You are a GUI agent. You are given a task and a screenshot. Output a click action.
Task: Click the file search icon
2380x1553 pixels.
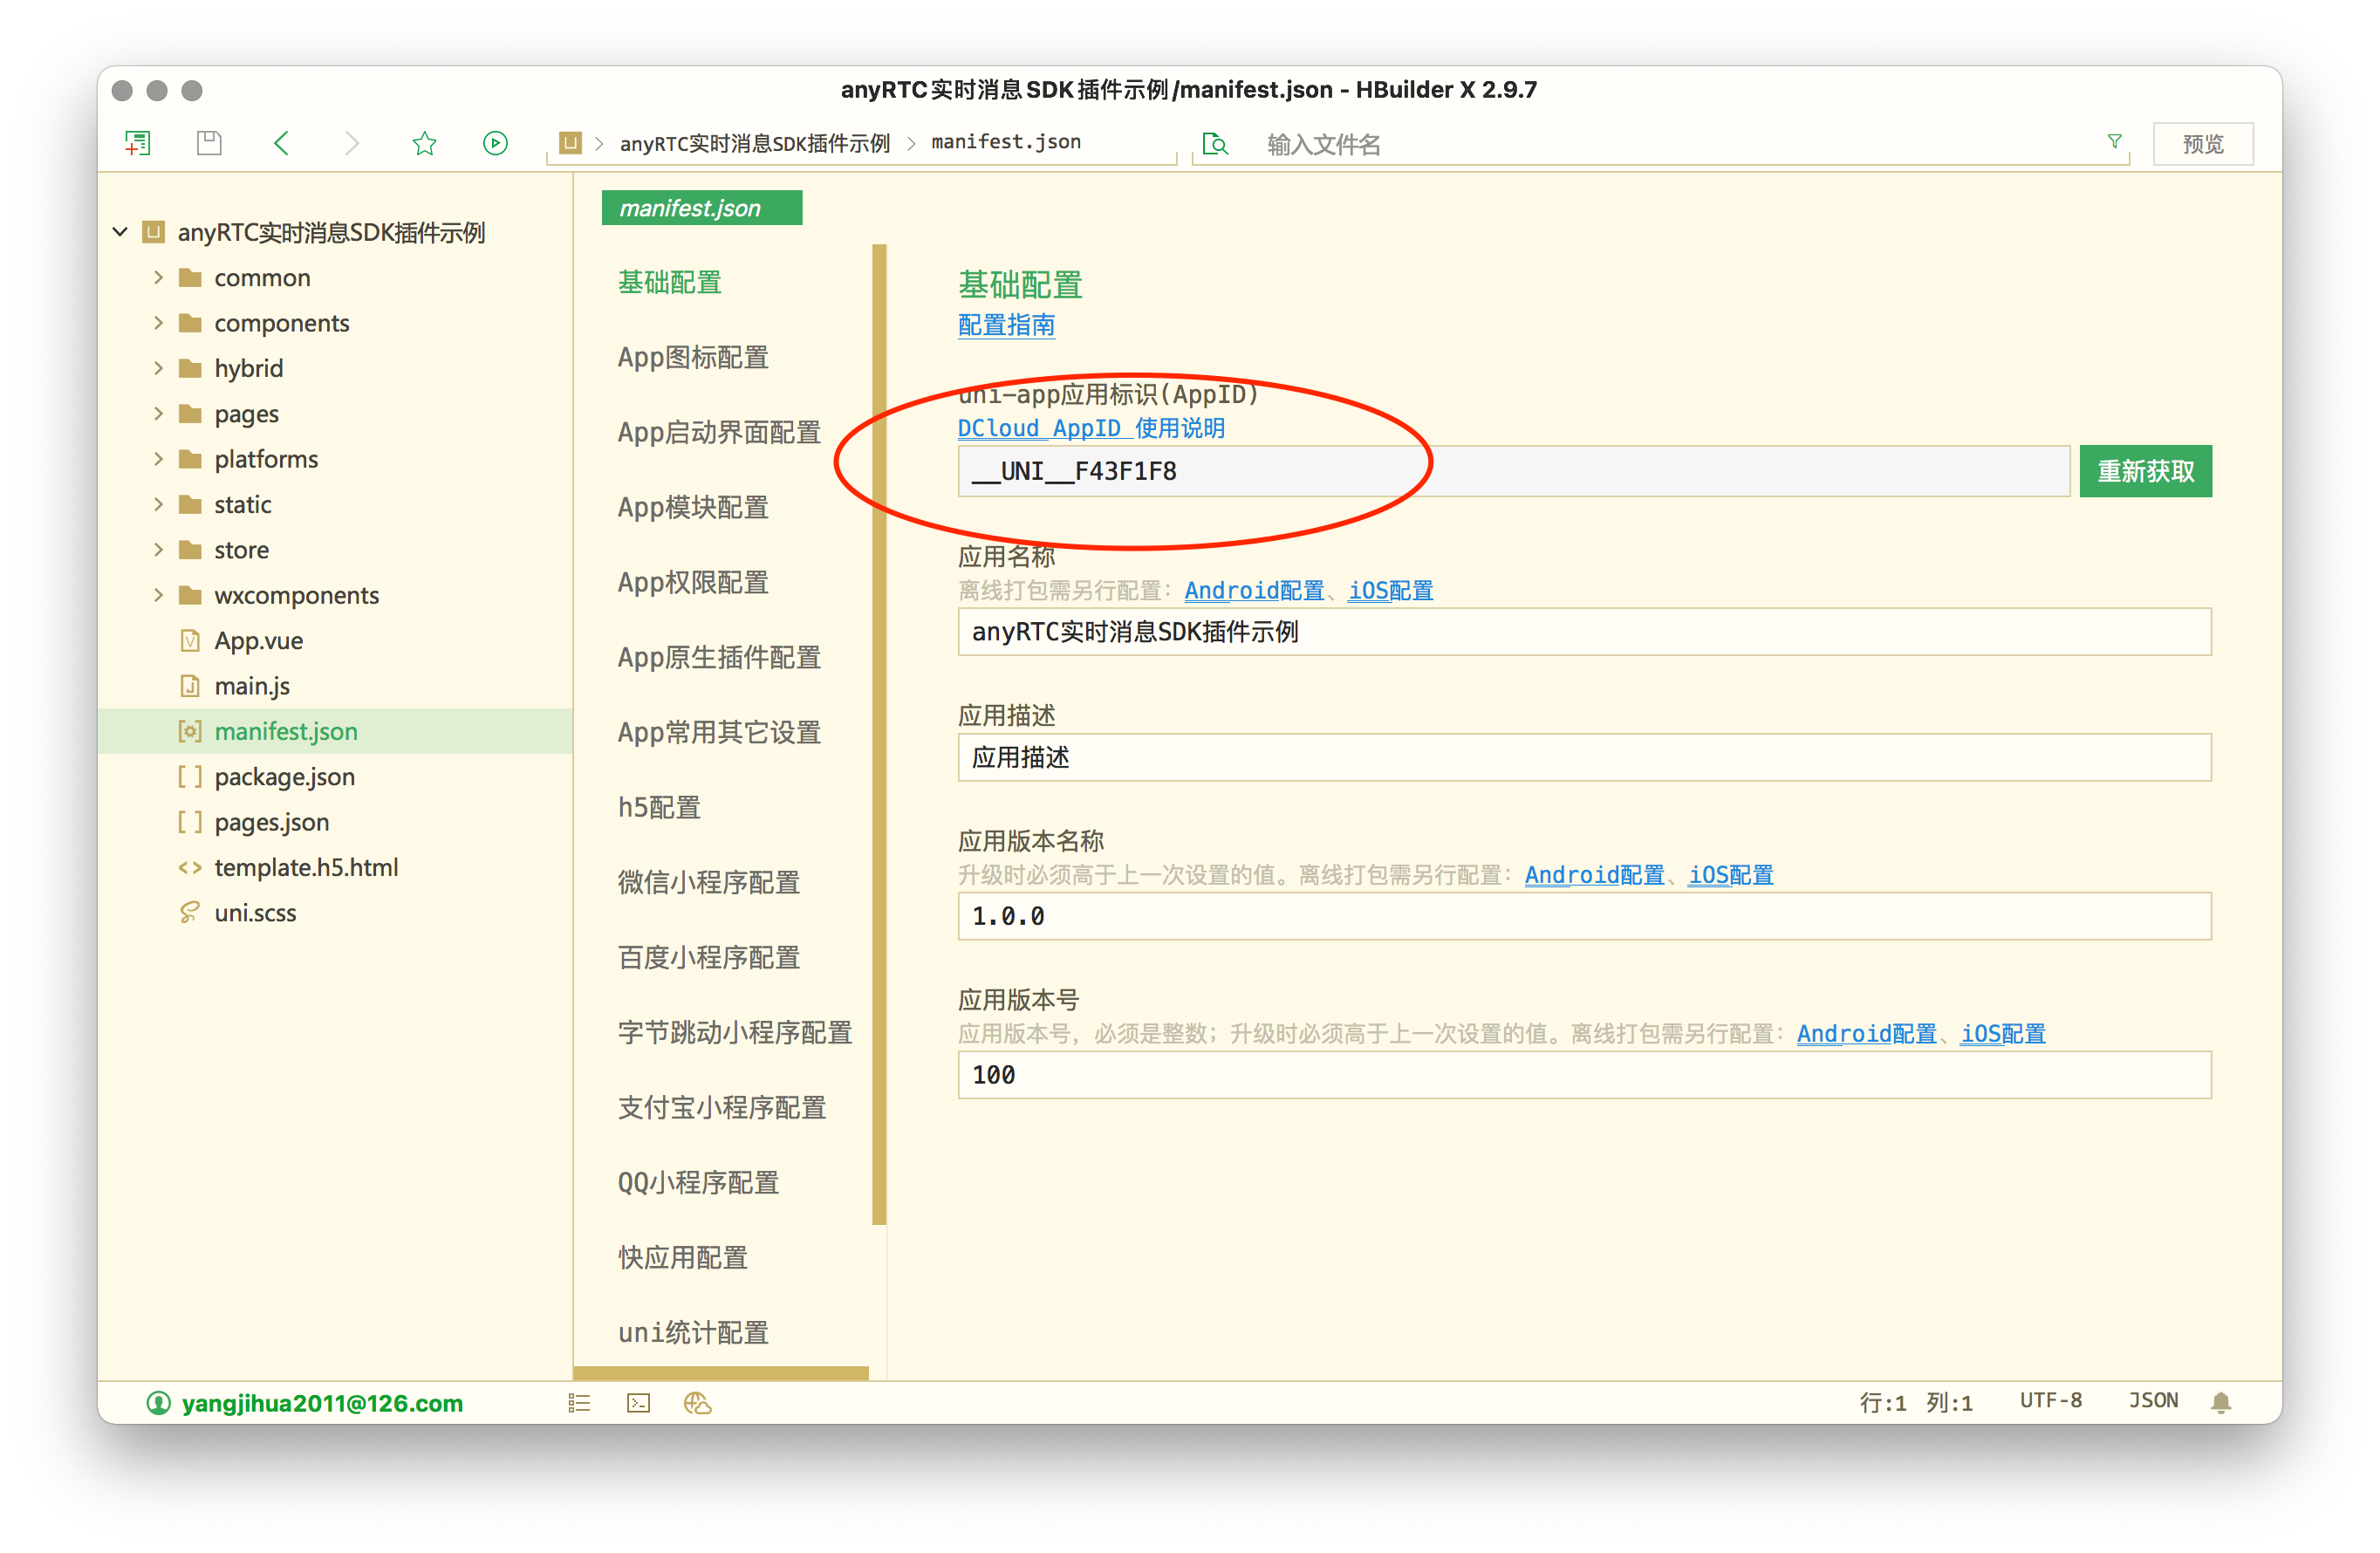(x=1215, y=144)
